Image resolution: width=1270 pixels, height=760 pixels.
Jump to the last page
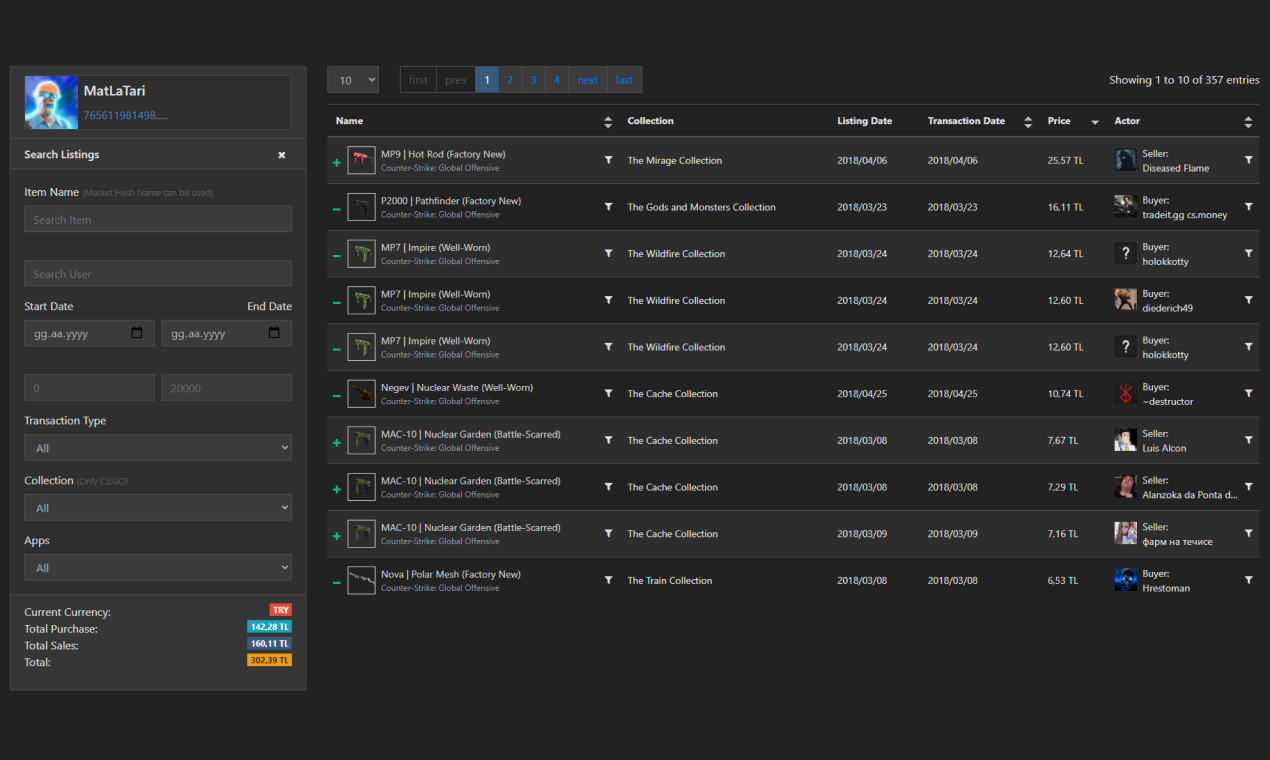coord(624,80)
